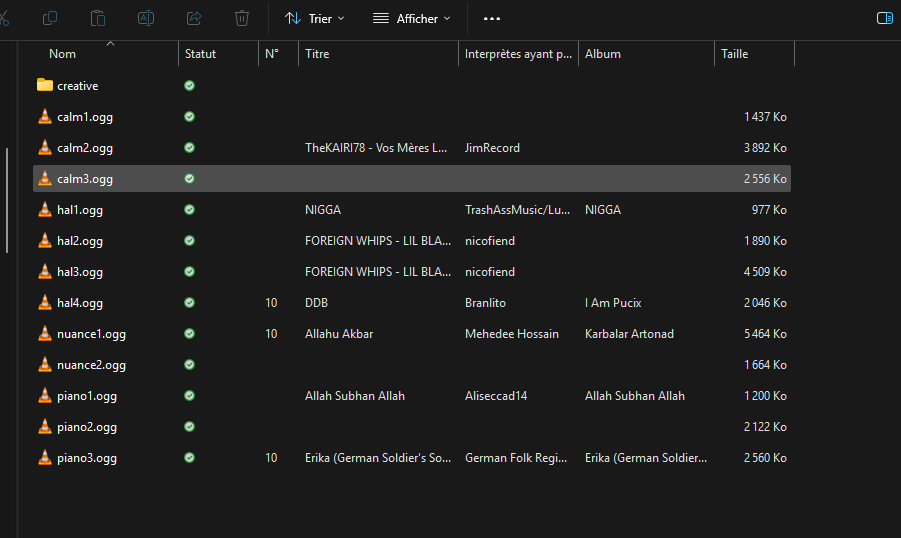Open the three-dot more options menu
This screenshot has width=901, height=538.
[x=491, y=18]
